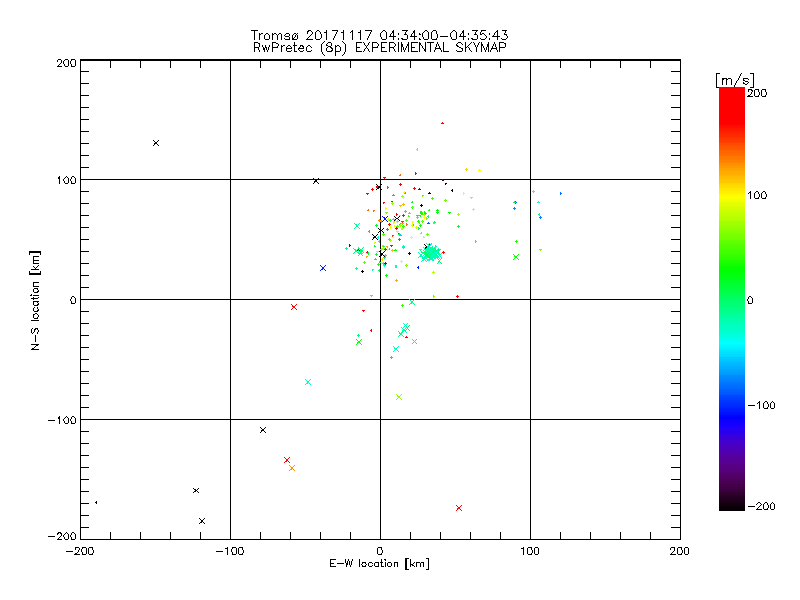Click the '100' tick label on the E-W axis

530,551
